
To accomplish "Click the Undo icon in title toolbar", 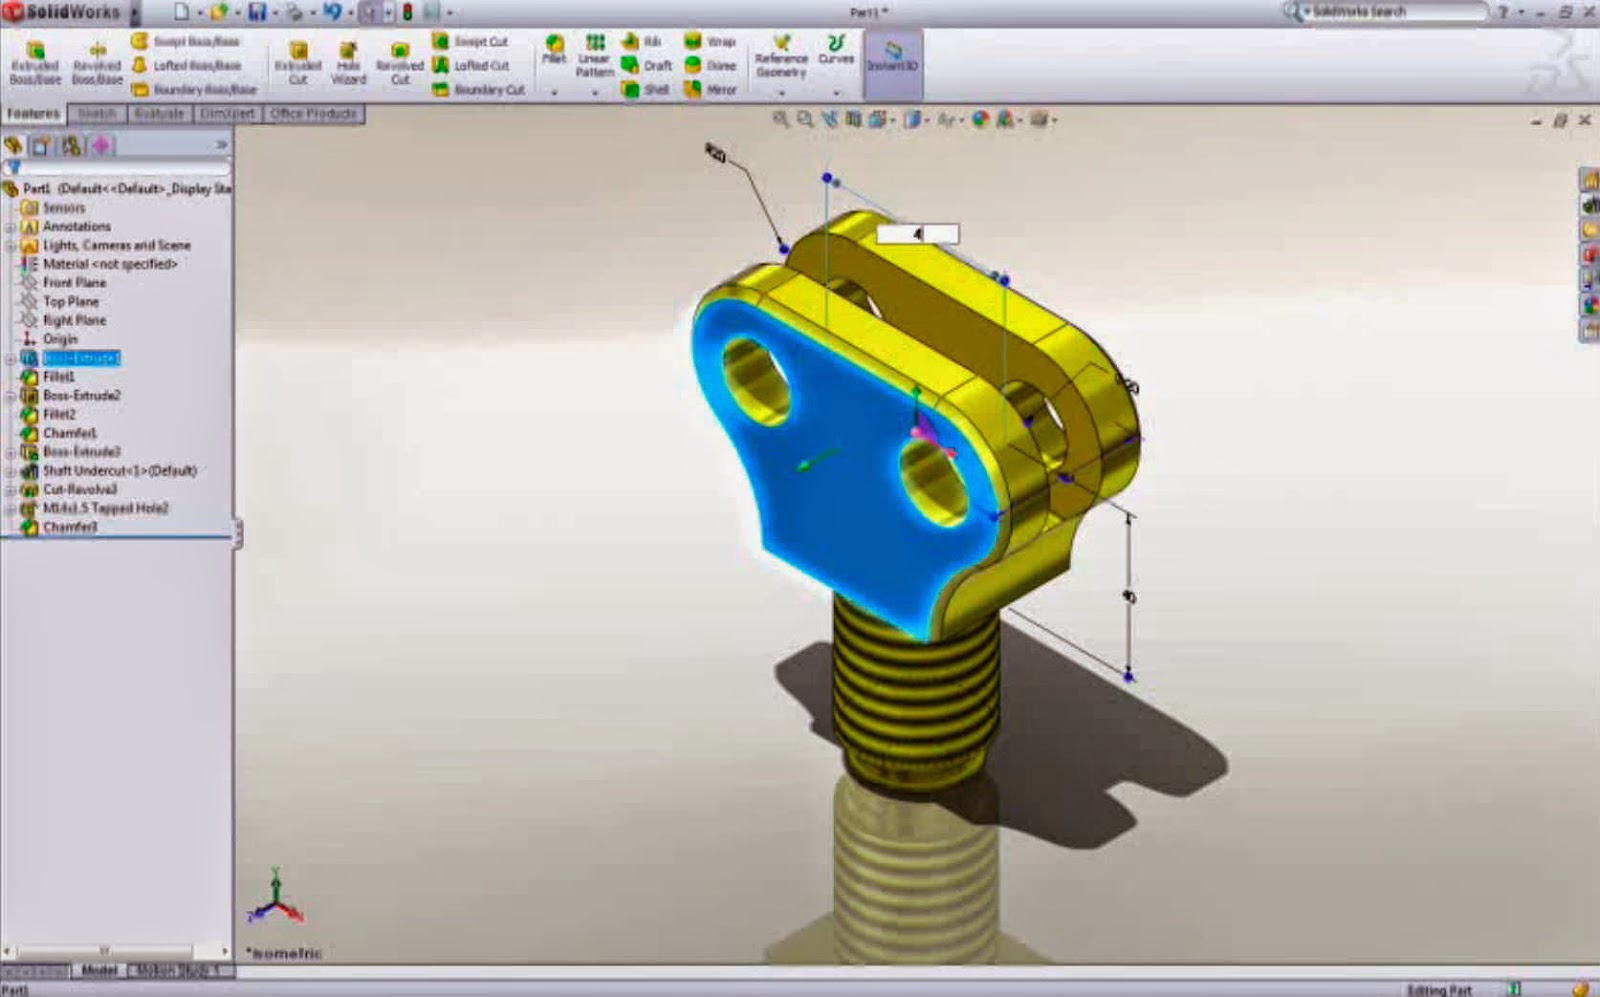I will click(332, 12).
